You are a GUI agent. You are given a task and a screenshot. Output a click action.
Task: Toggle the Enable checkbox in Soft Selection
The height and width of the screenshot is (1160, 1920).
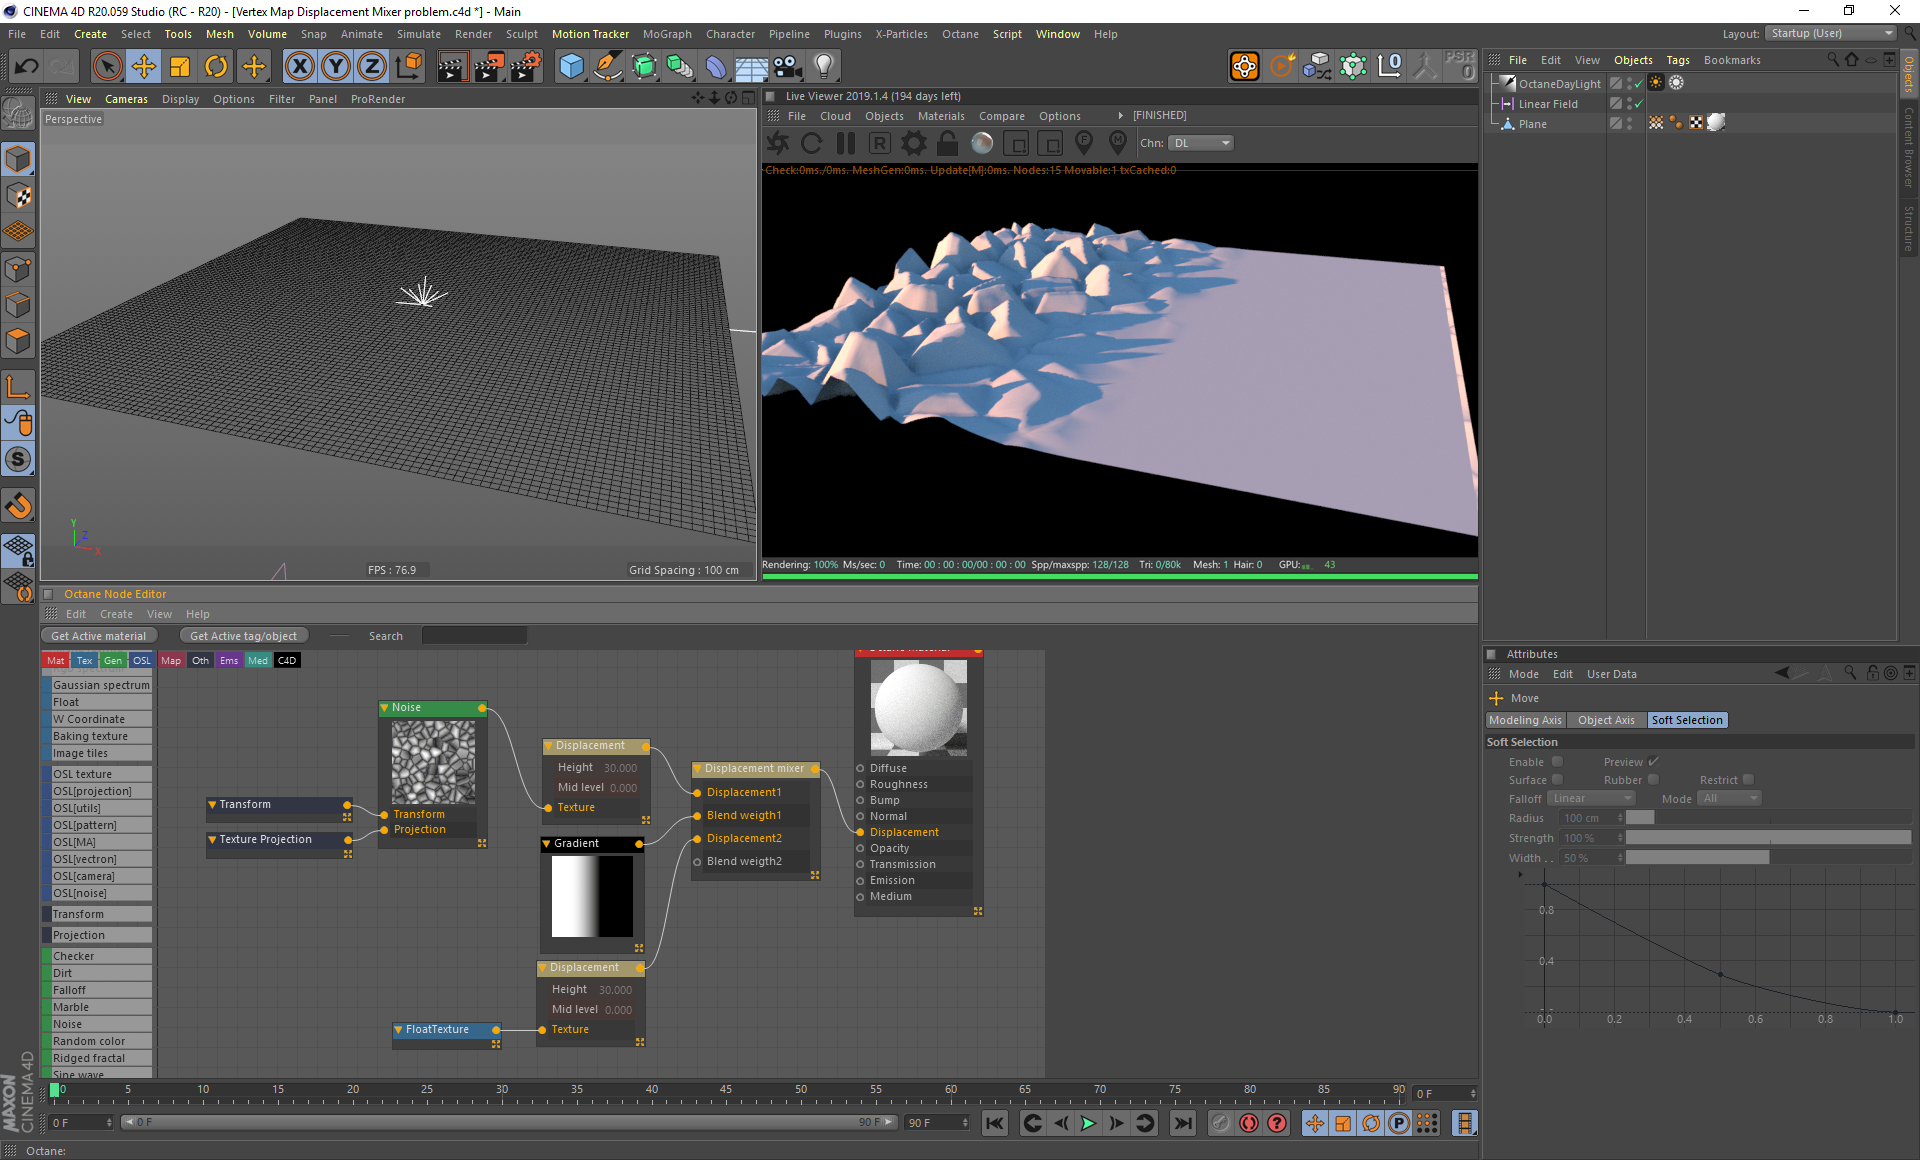point(1557,762)
